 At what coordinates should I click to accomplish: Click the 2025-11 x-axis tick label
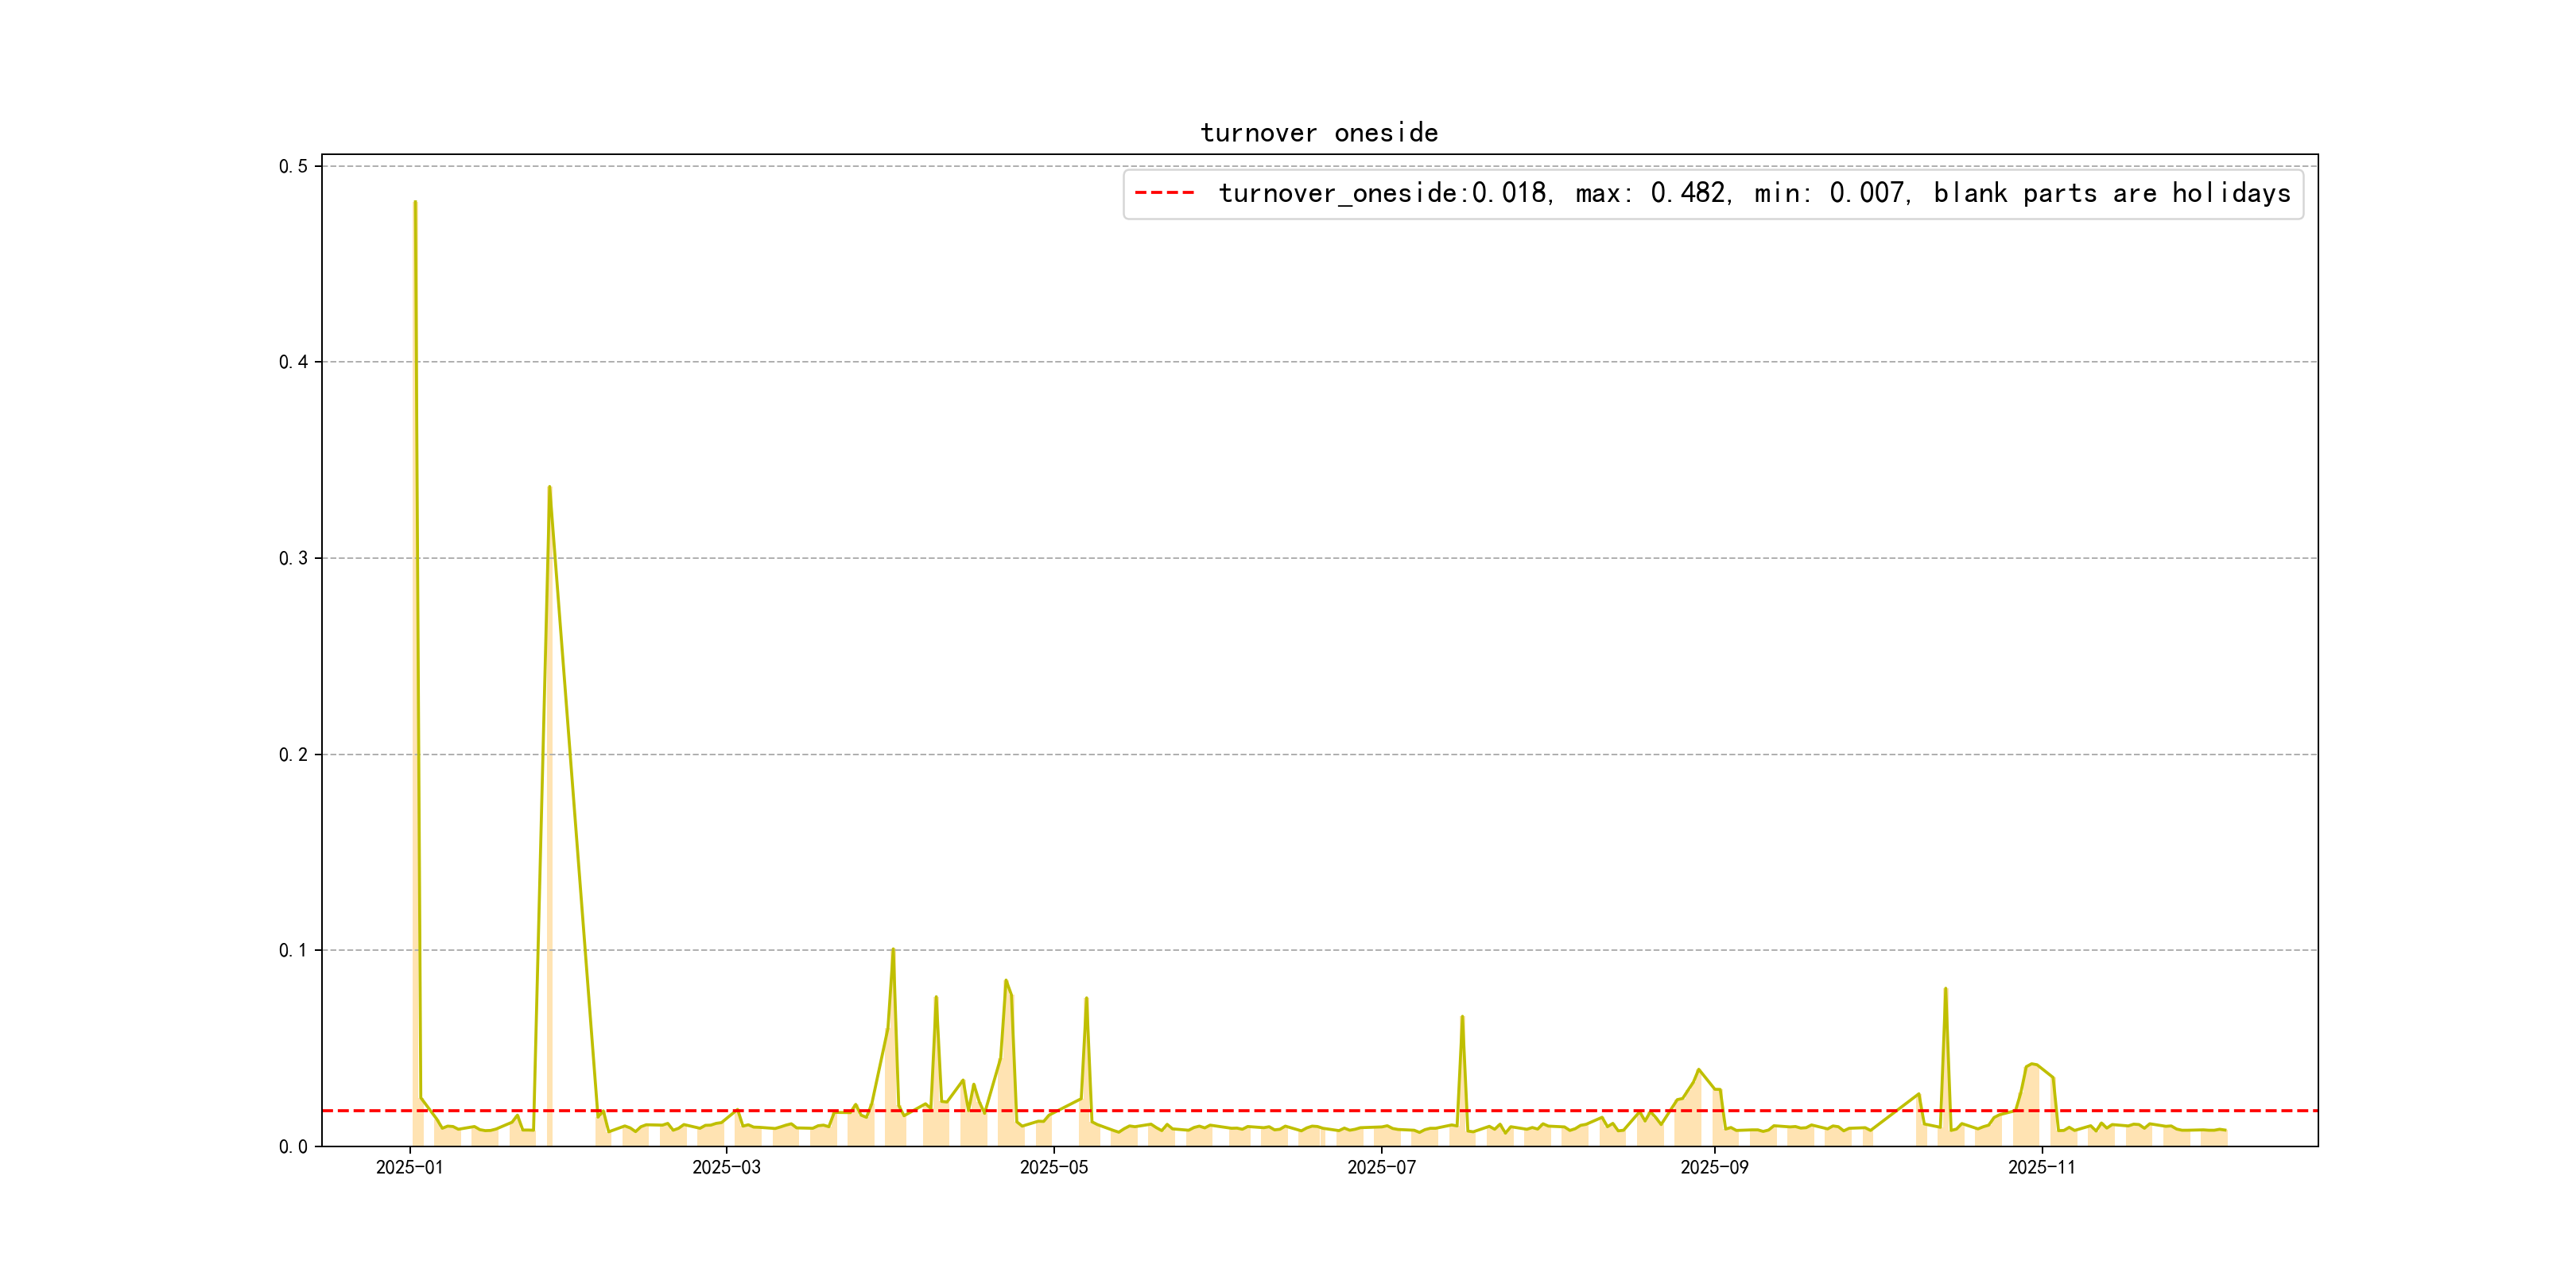coord(2041,1167)
